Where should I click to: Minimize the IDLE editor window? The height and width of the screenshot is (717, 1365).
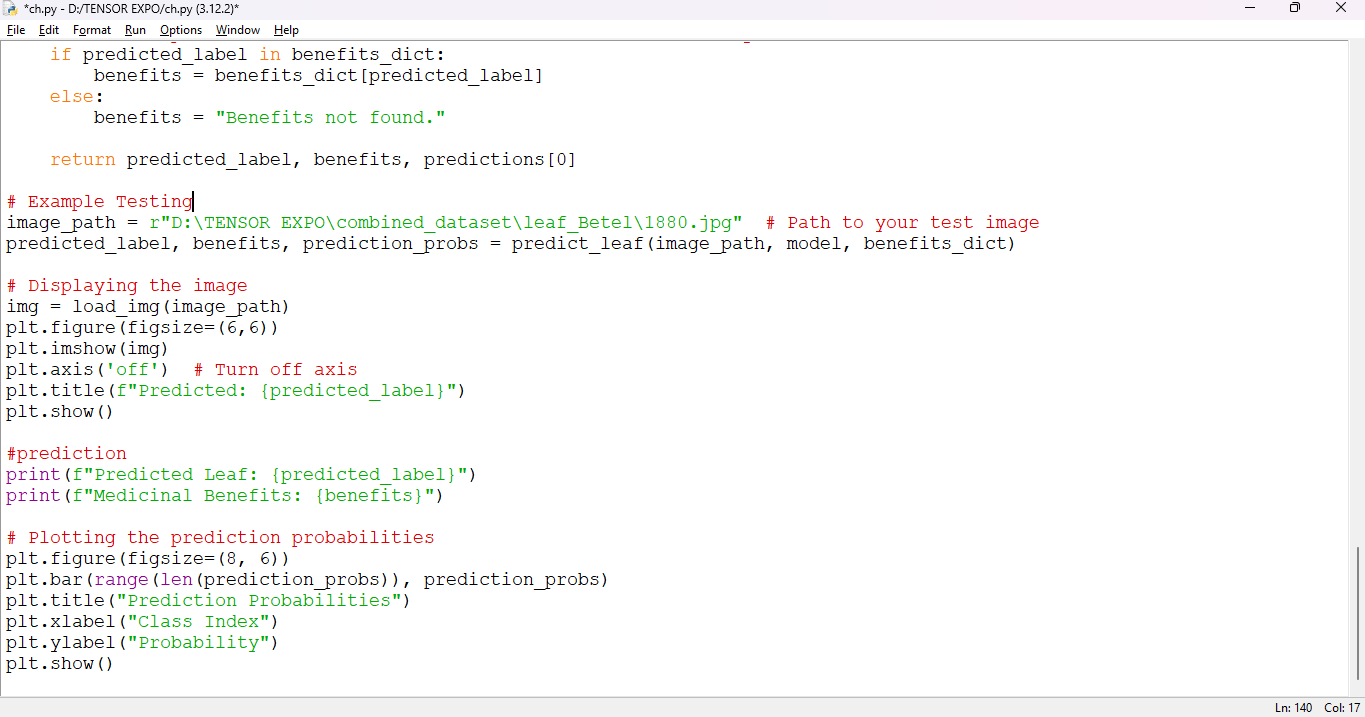tap(1250, 9)
